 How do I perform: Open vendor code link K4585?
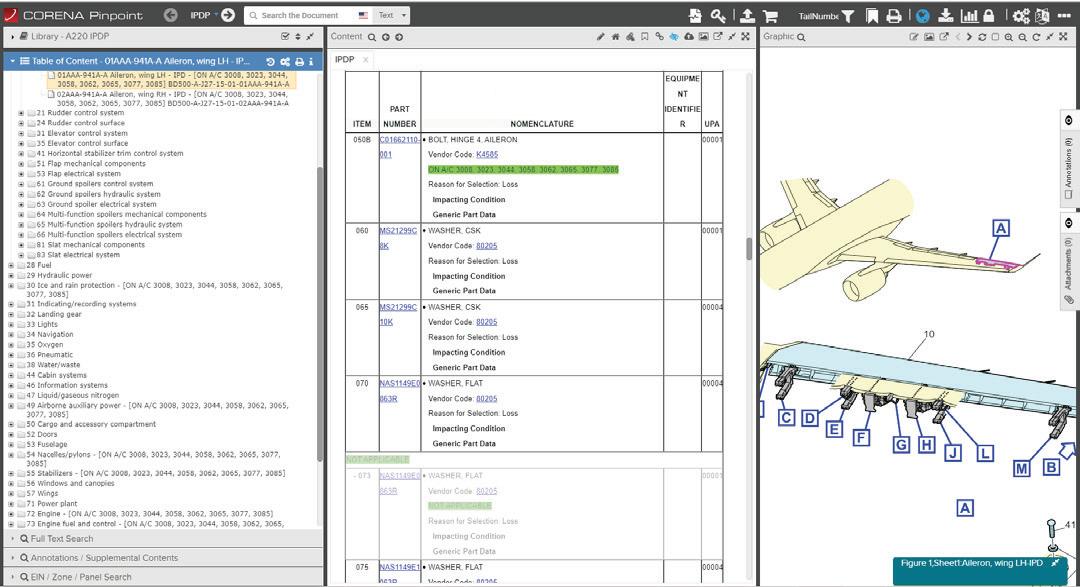point(487,155)
